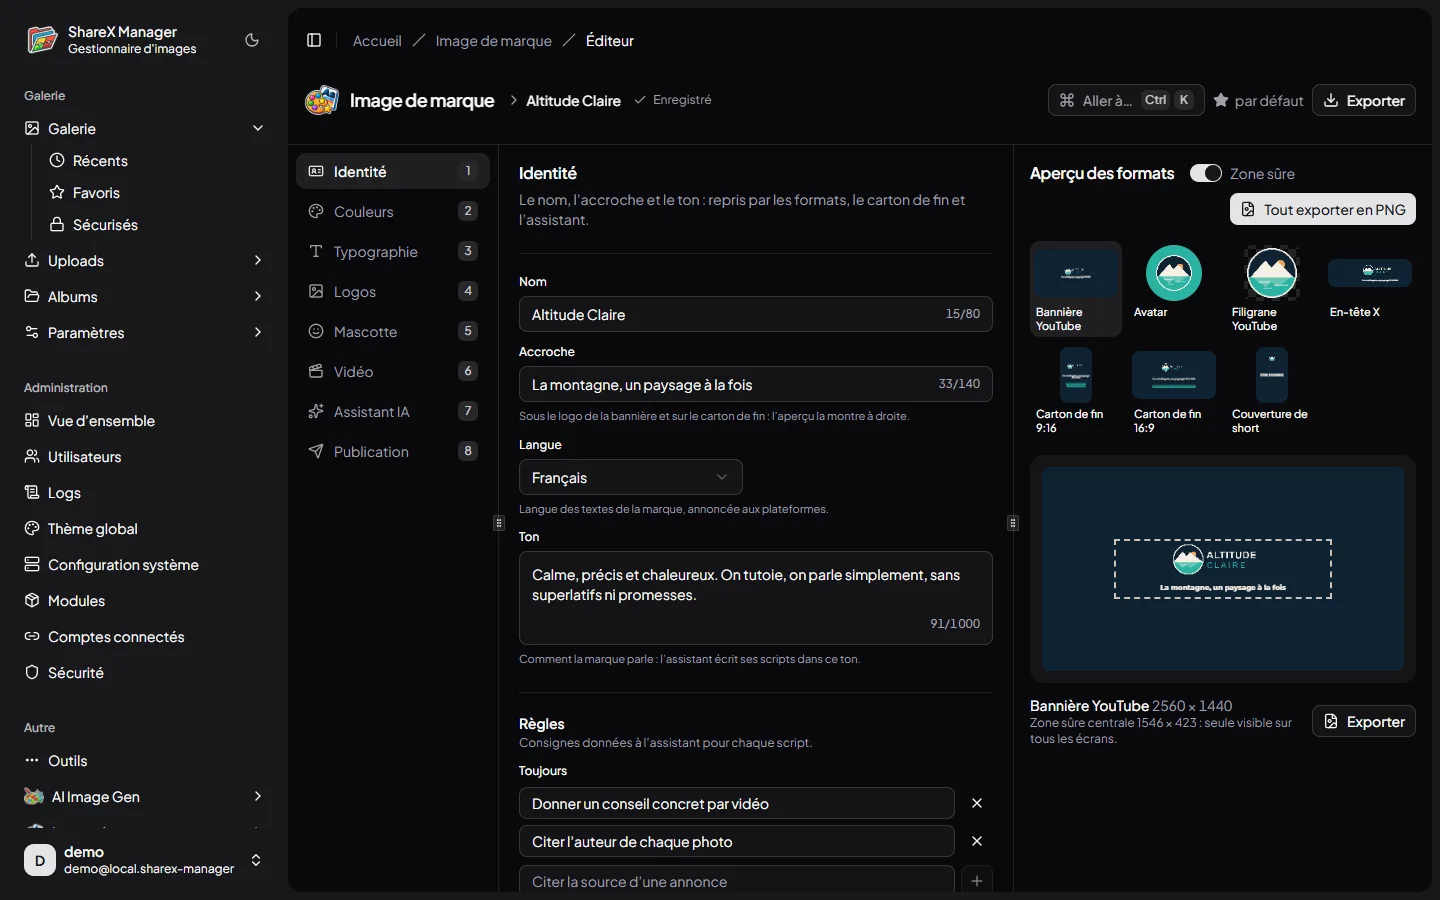Open Sécurité admin page
Image resolution: width=1440 pixels, height=900 pixels.
(x=144, y=673)
